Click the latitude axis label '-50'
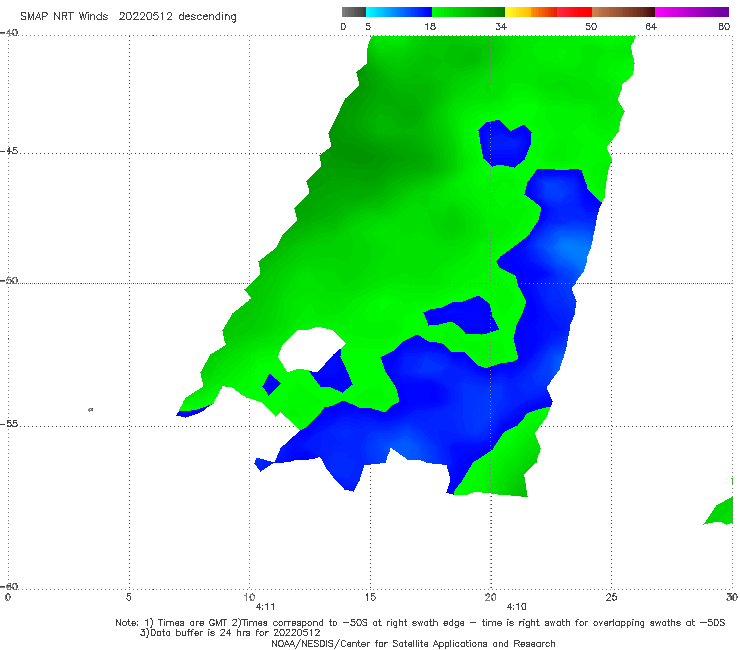740x650 pixels. (9, 280)
